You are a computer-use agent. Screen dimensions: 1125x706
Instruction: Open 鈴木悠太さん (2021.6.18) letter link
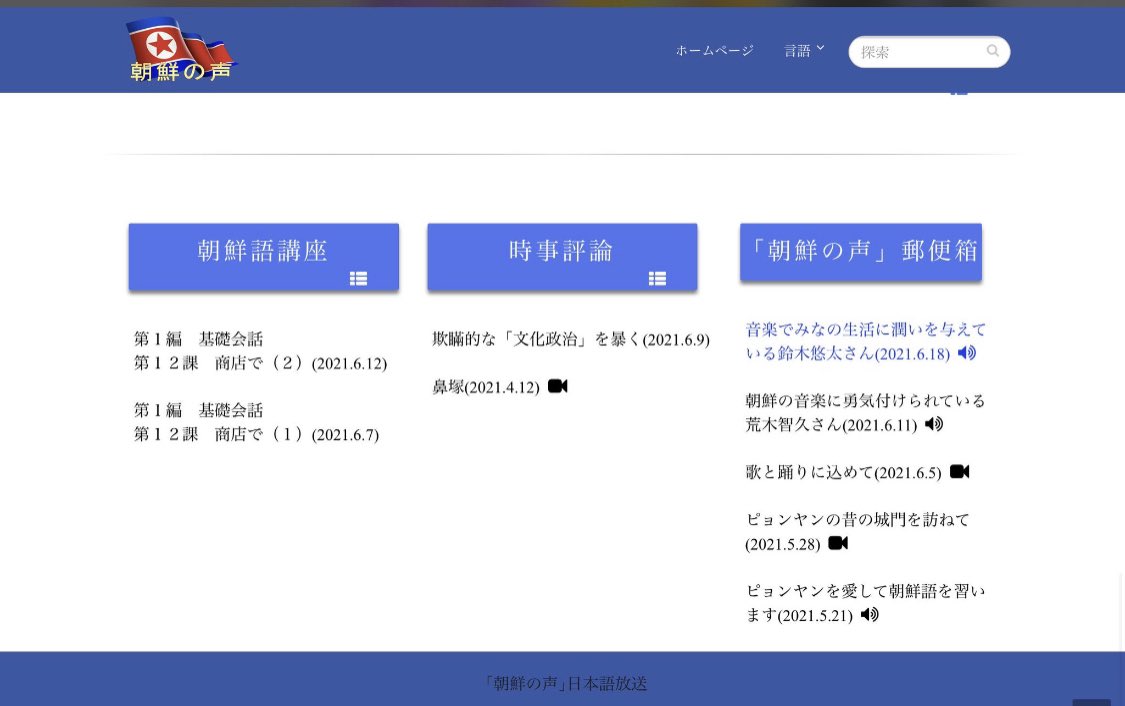click(x=865, y=342)
